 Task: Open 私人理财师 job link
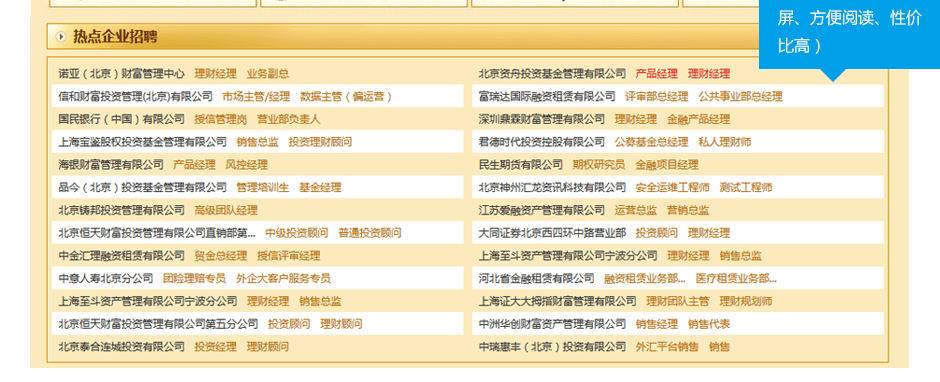click(x=724, y=142)
